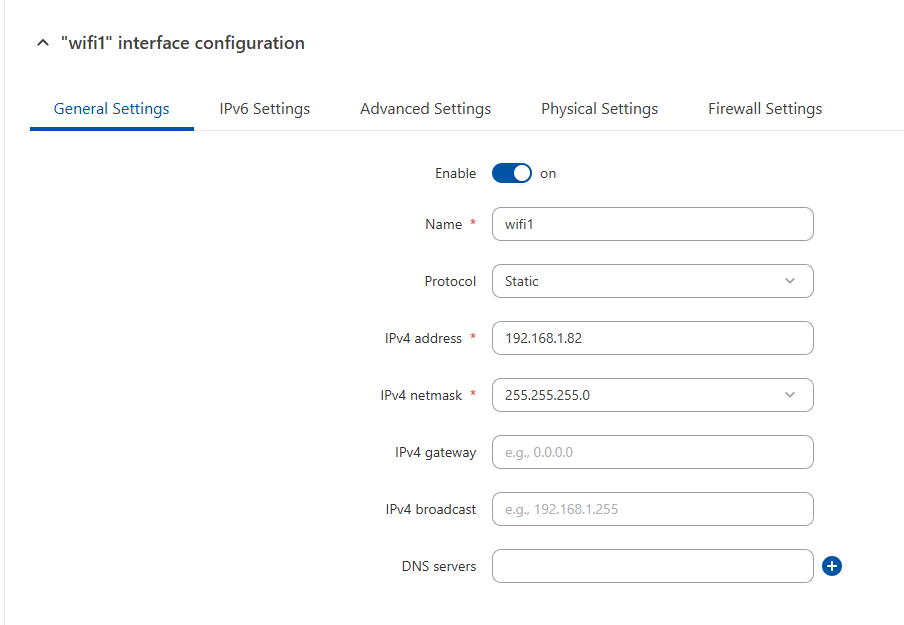
Task: Click the "Protocol" field label
Action: (450, 281)
